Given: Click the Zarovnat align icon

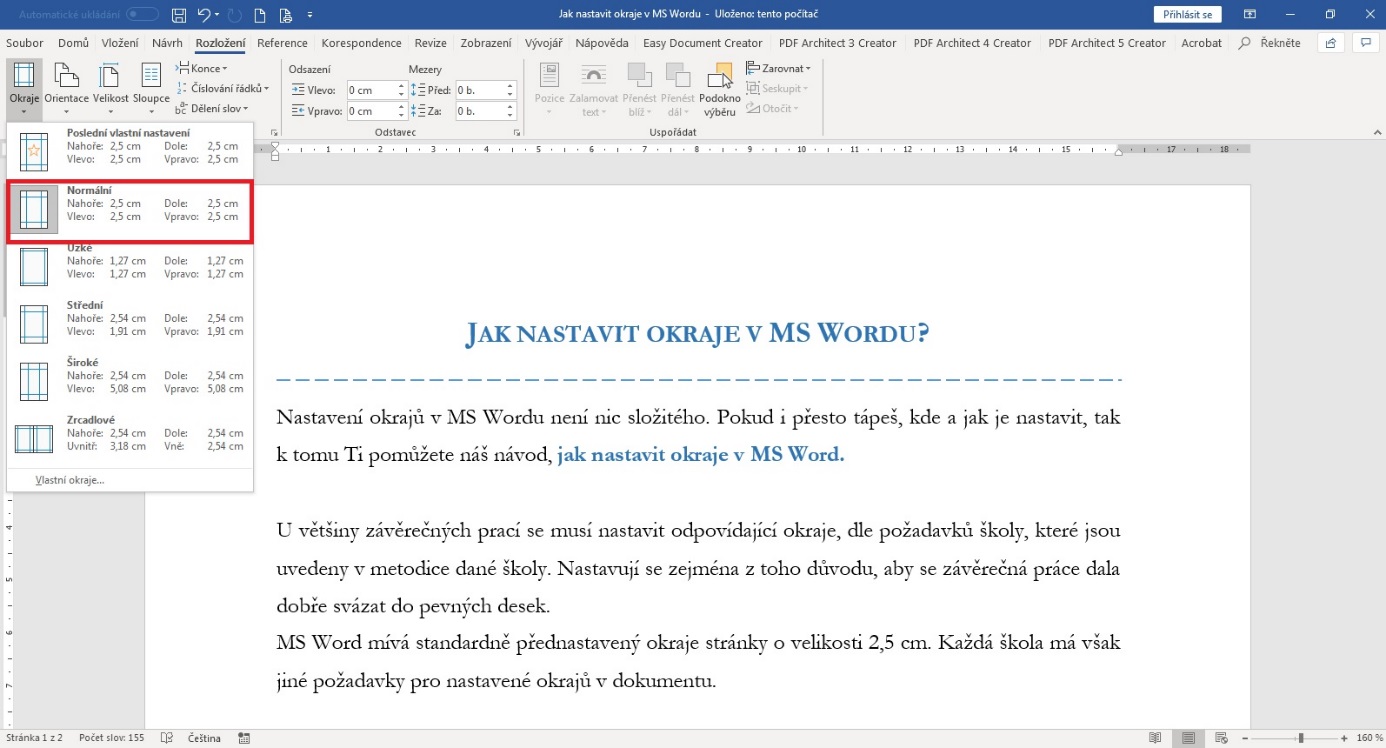Looking at the screenshot, I should pyautogui.click(x=753, y=68).
